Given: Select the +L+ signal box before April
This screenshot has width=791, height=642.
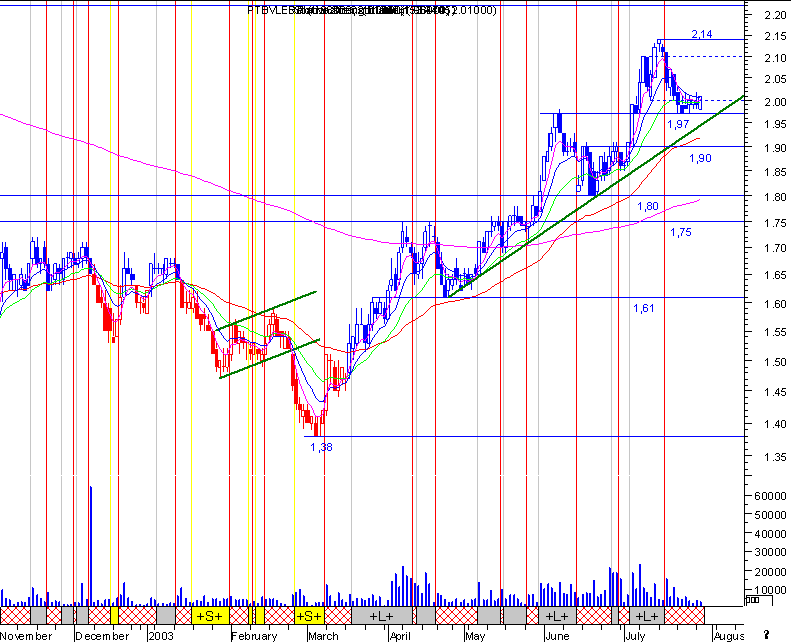Looking at the screenshot, I should [x=381, y=616].
